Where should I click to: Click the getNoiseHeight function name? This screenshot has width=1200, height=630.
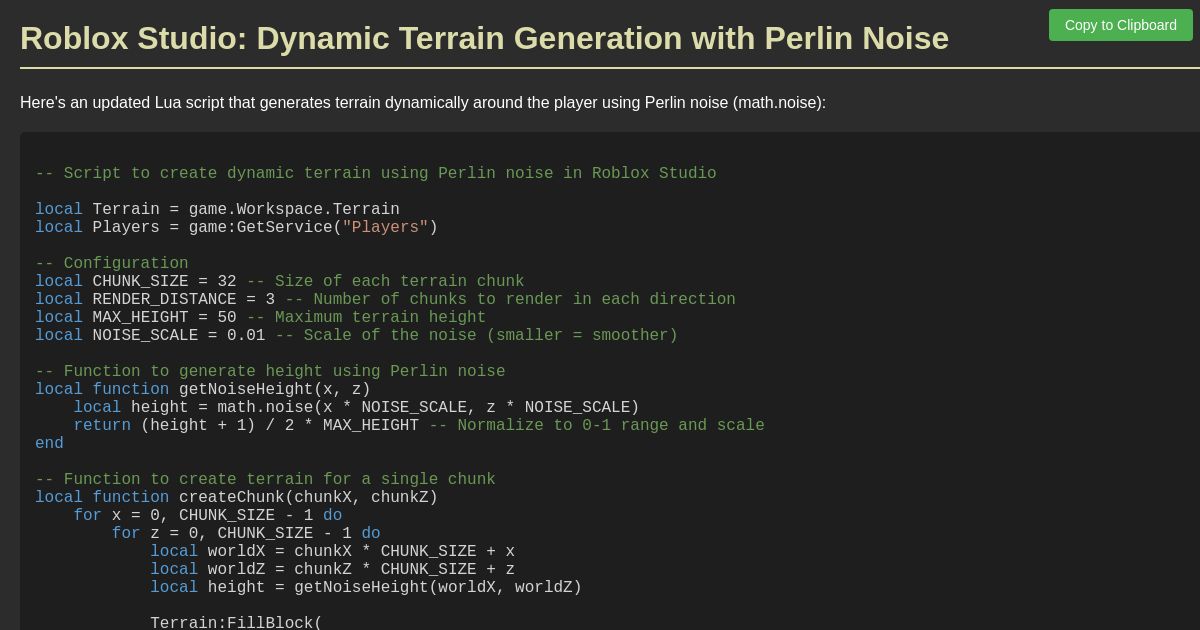pos(245,389)
